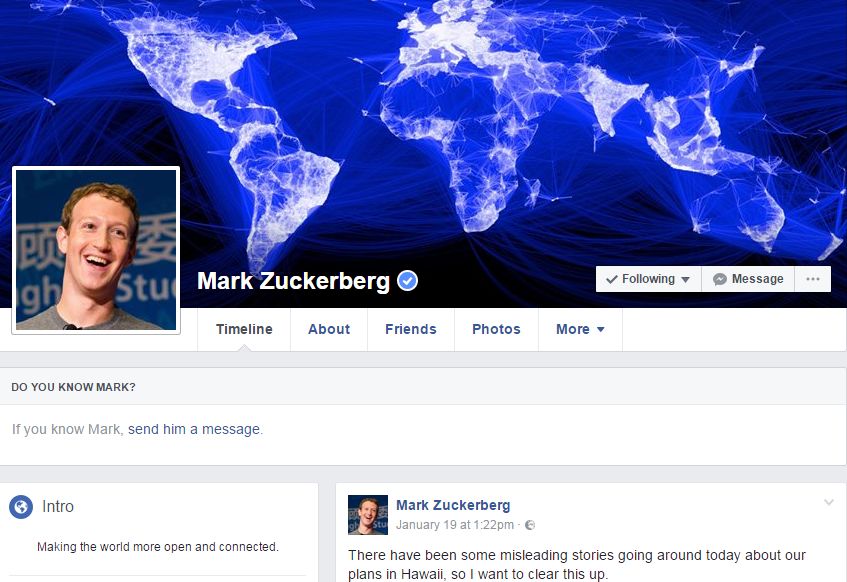The height and width of the screenshot is (582, 847).
Task: Click the January 19 post timestamp
Action: point(455,525)
